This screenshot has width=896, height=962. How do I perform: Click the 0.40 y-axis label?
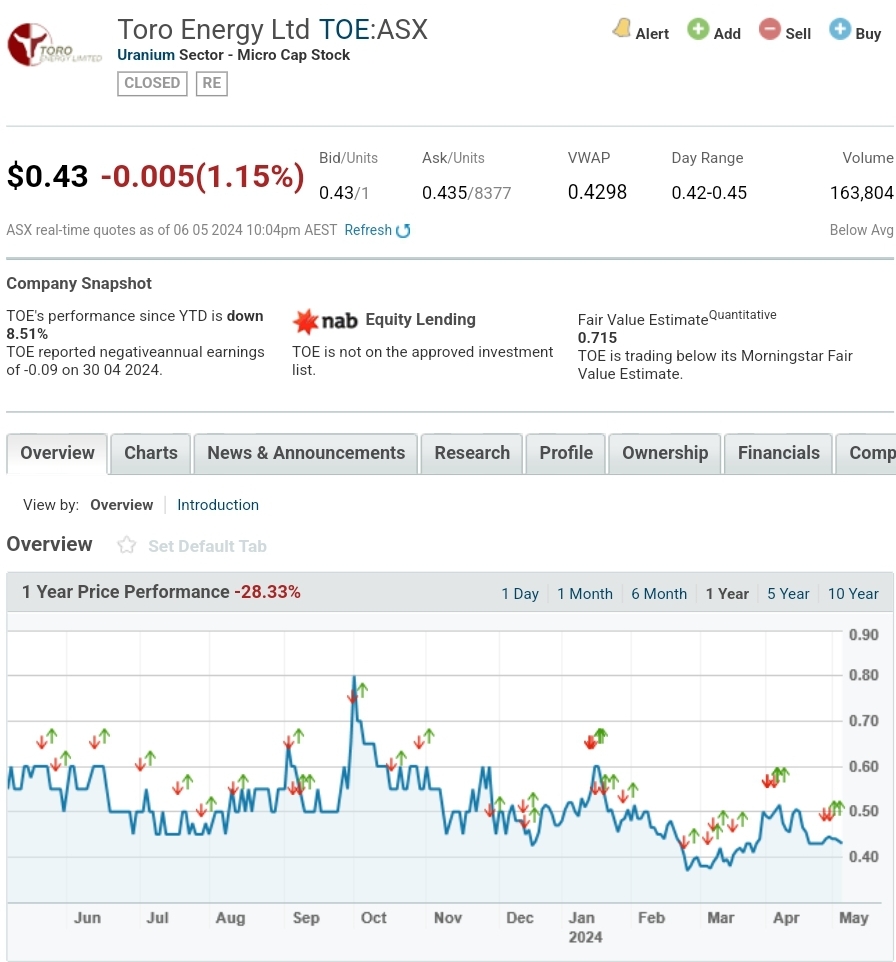click(x=863, y=856)
